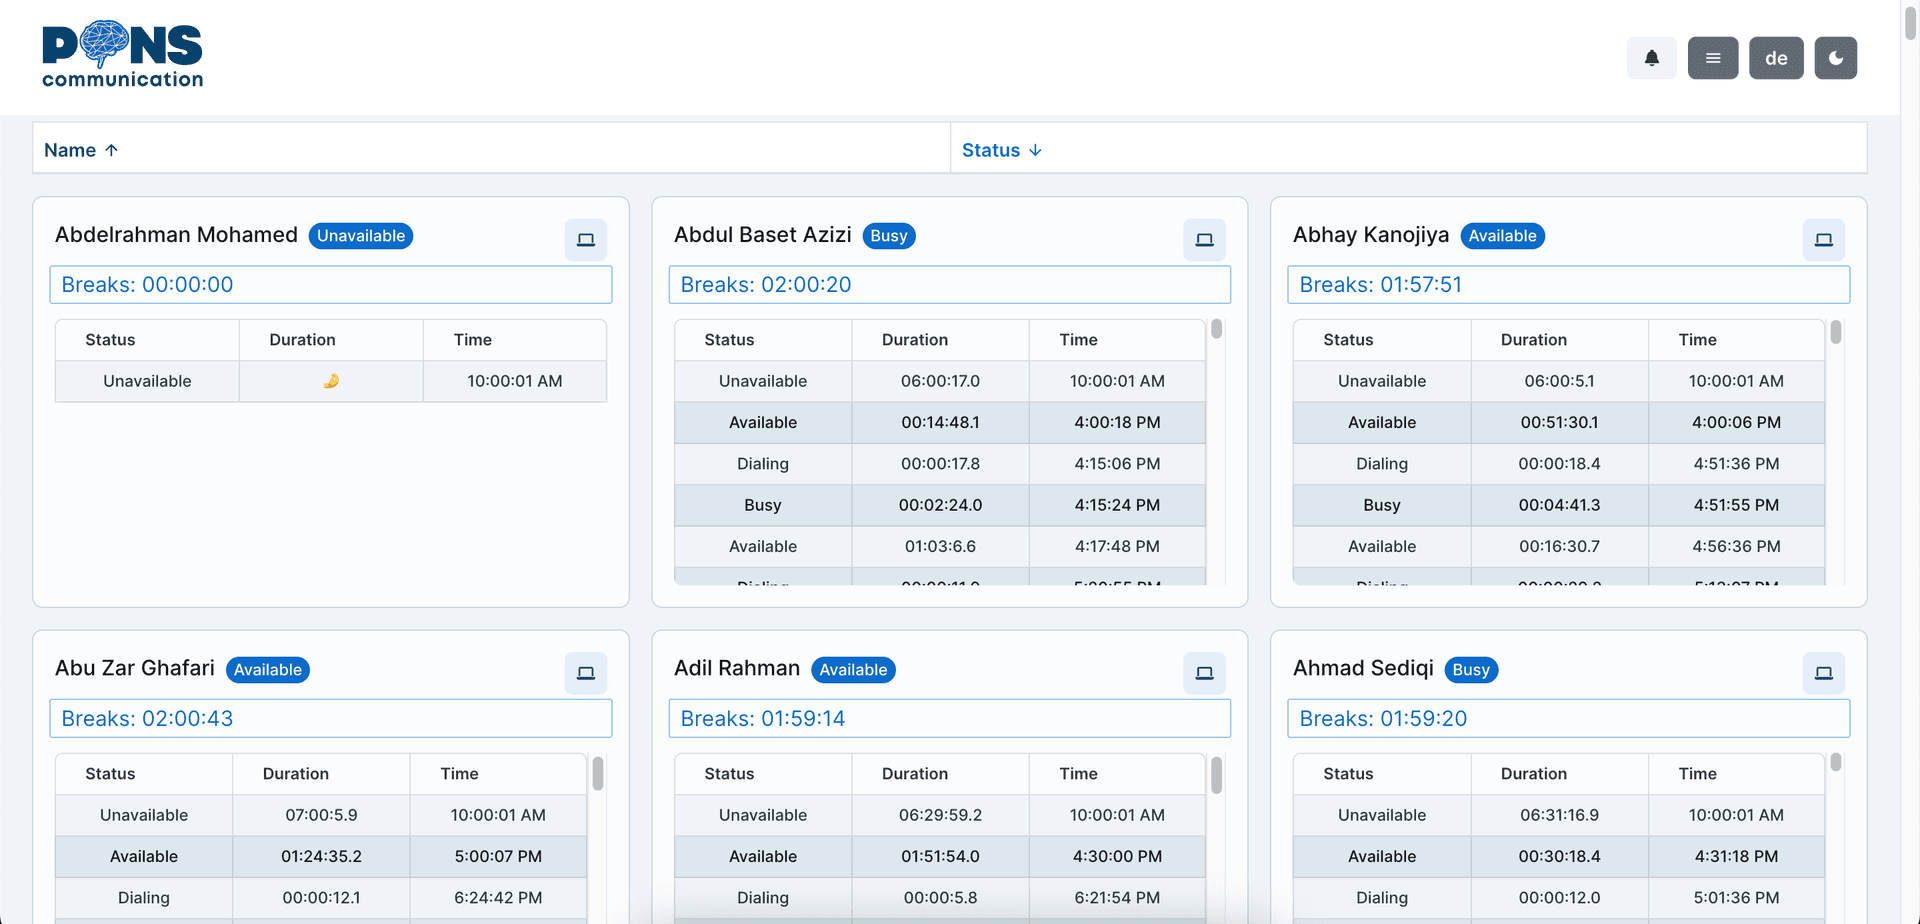
Task: Select 00:02:24.0 Busy duration cell
Action: [x=940, y=505]
